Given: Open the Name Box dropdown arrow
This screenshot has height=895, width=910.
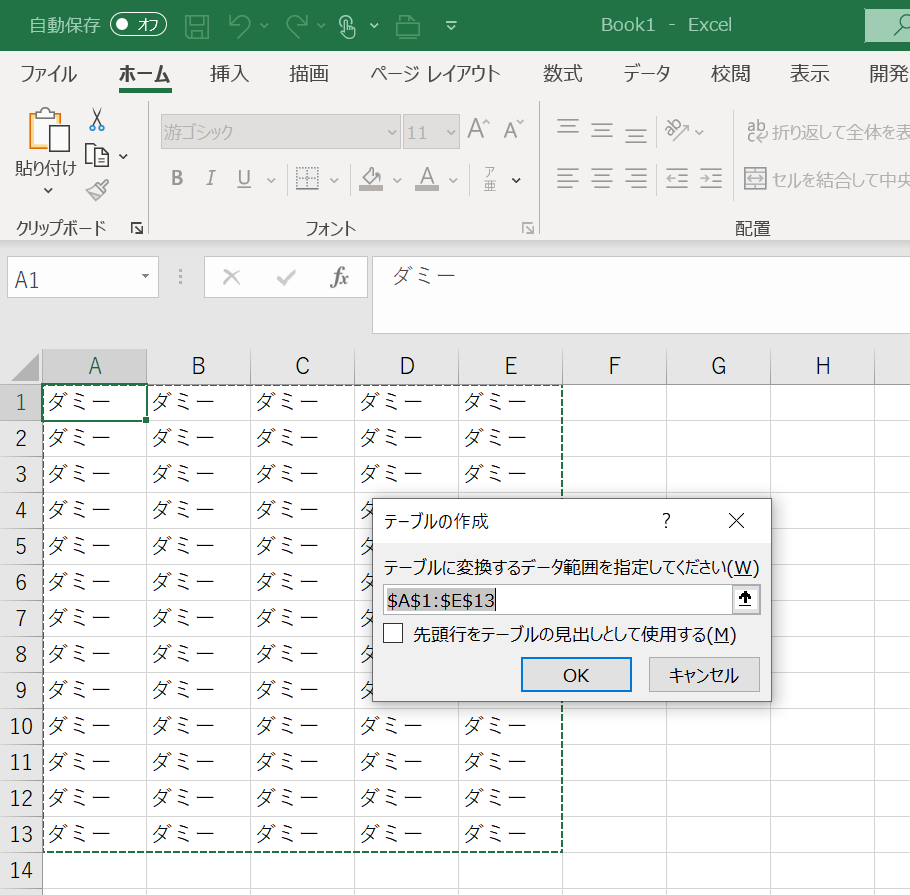Looking at the screenshot, I should pyautogui.click(x=146, y=277).
